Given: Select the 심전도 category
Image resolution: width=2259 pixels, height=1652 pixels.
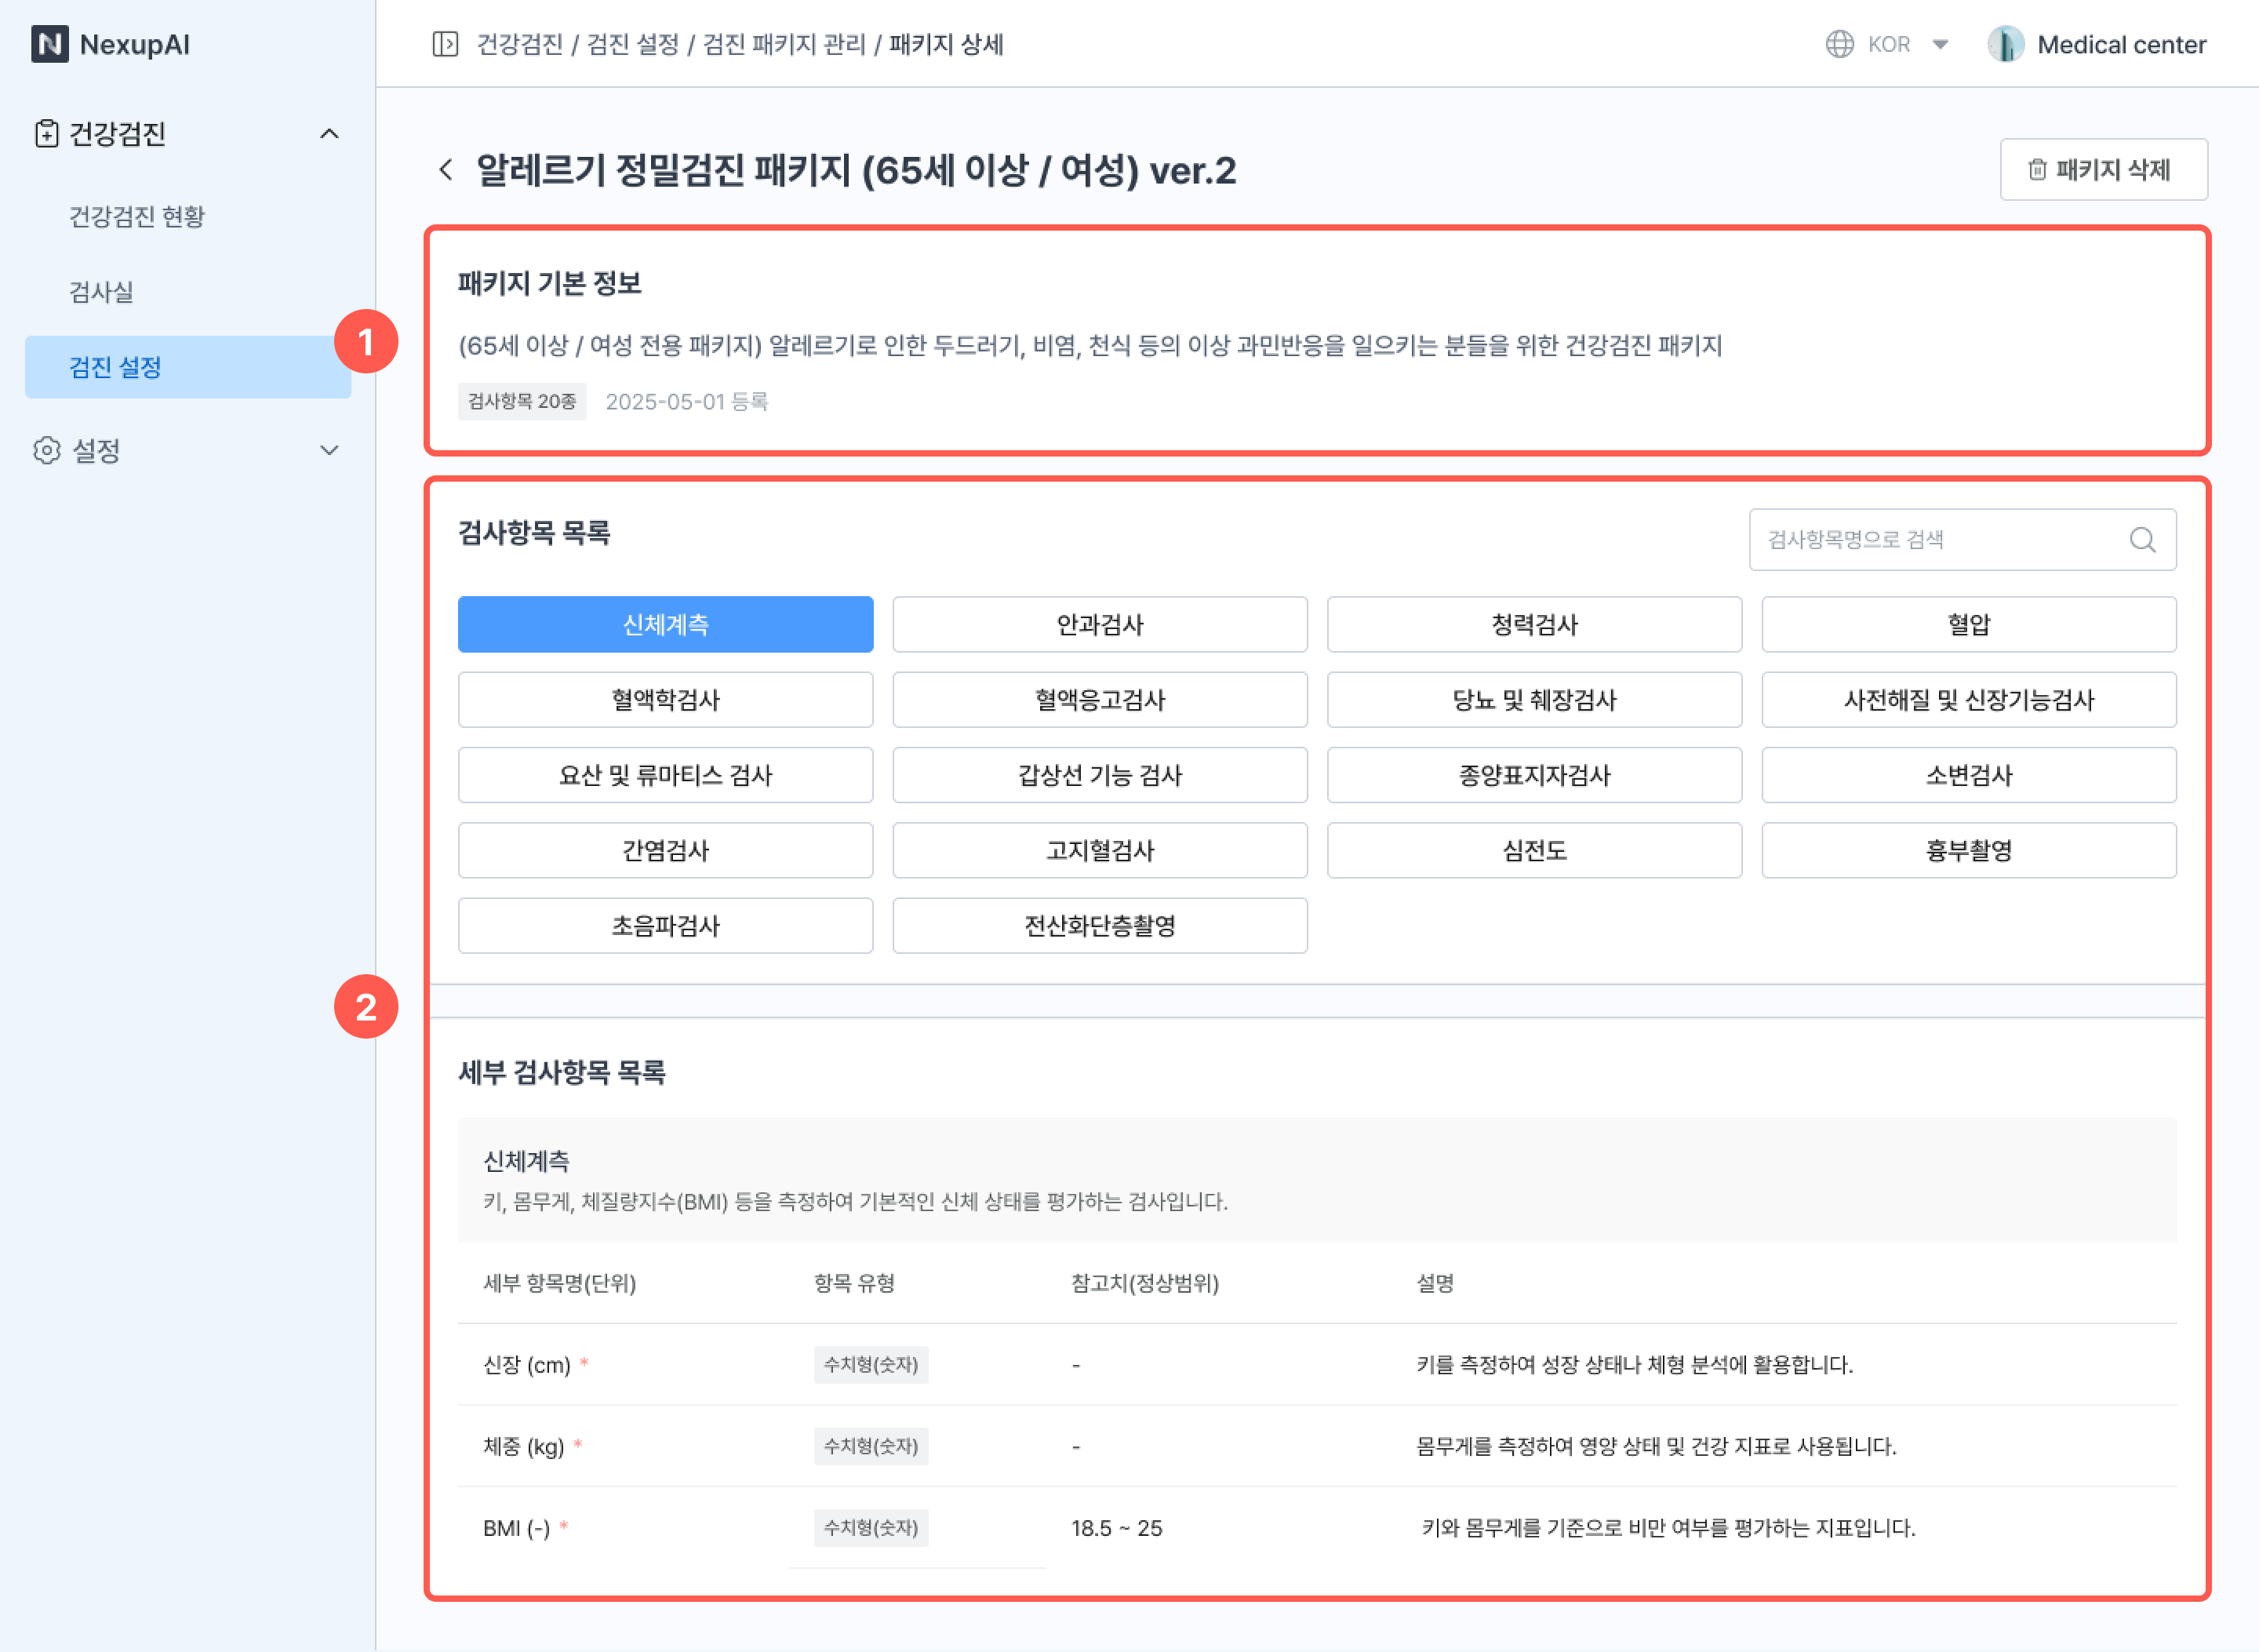Looking at the screenshot, I should 1533,850.
